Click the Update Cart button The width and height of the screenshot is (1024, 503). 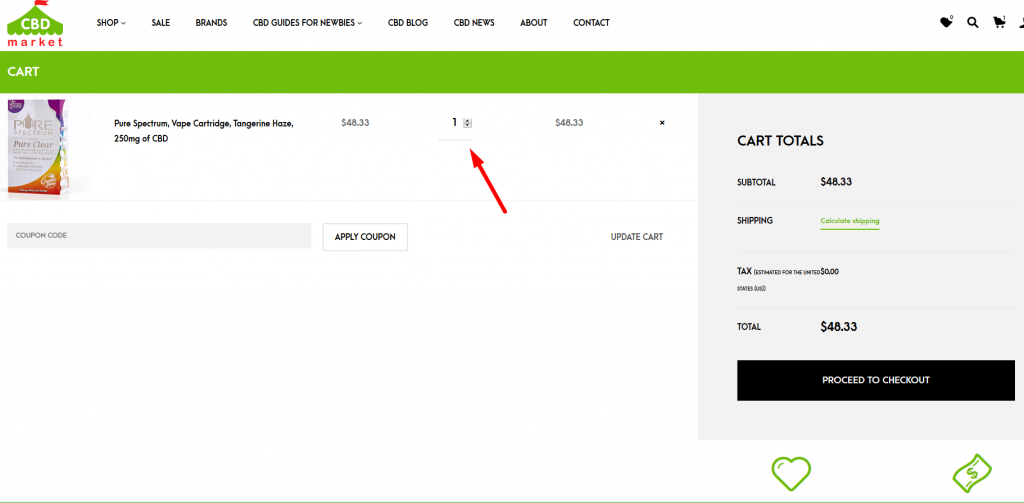point(637,237)
